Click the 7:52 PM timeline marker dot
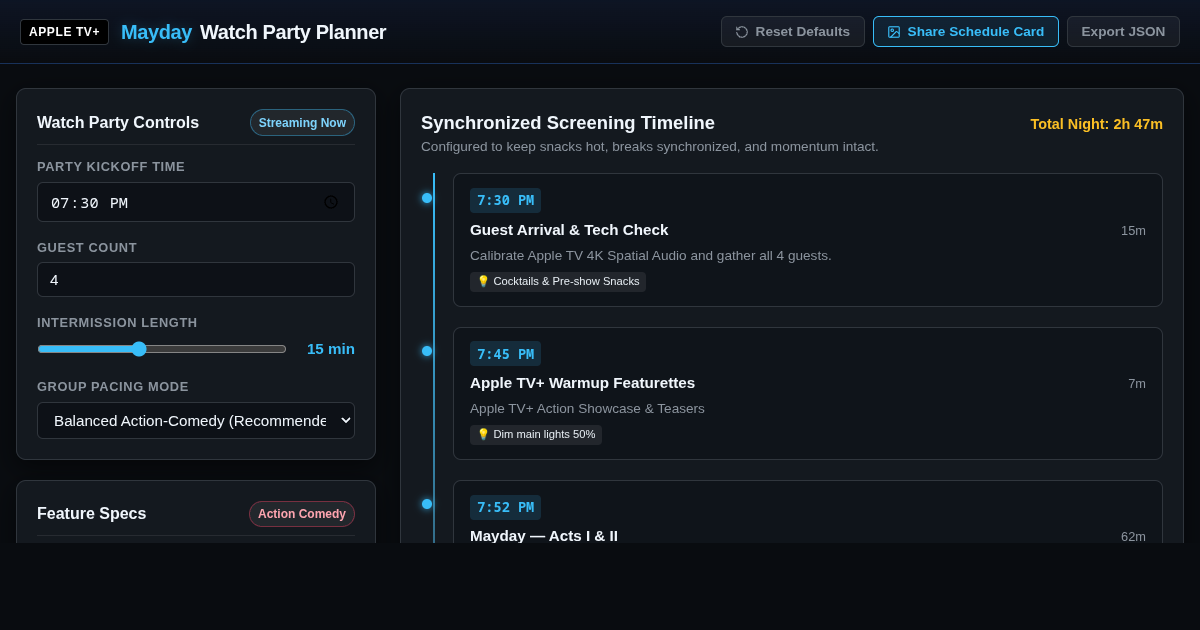 427,504
